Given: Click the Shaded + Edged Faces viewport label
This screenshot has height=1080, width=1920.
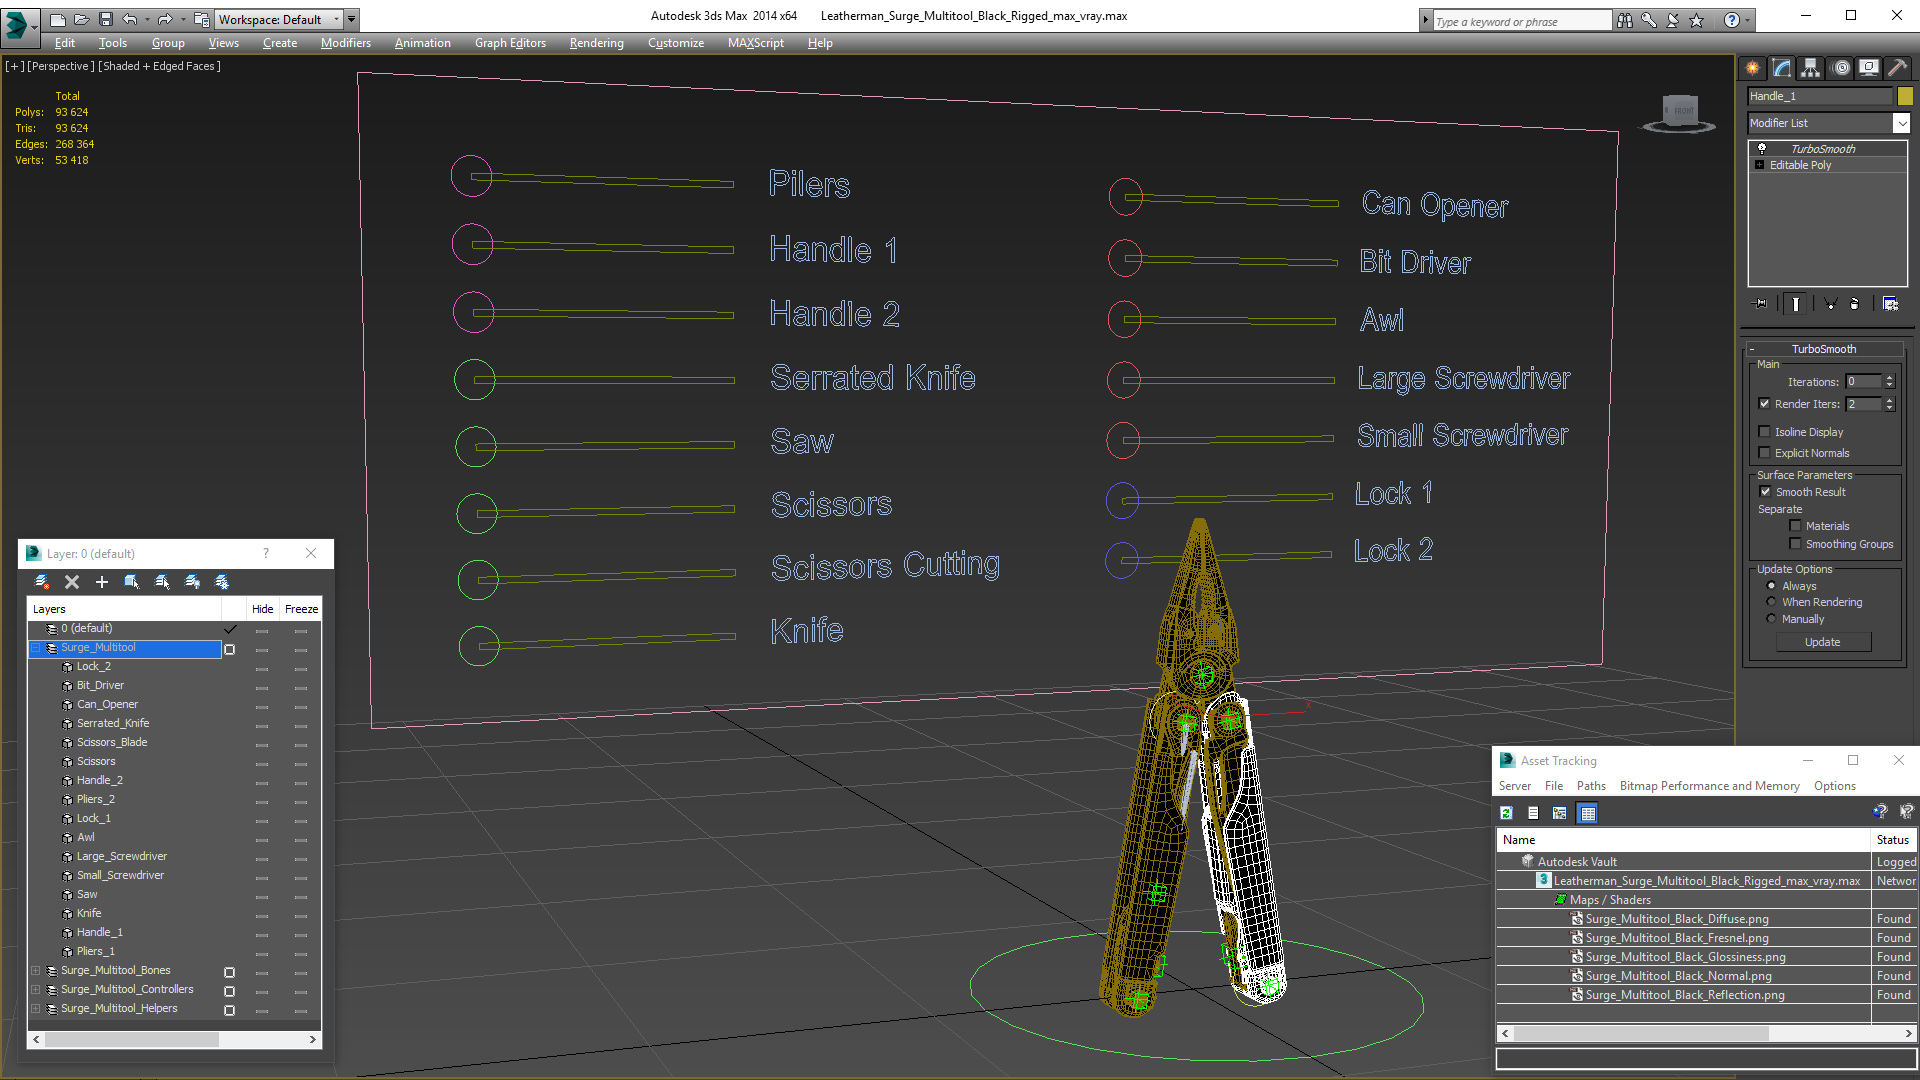Looking at the screenshot, I should coord(159,66).
